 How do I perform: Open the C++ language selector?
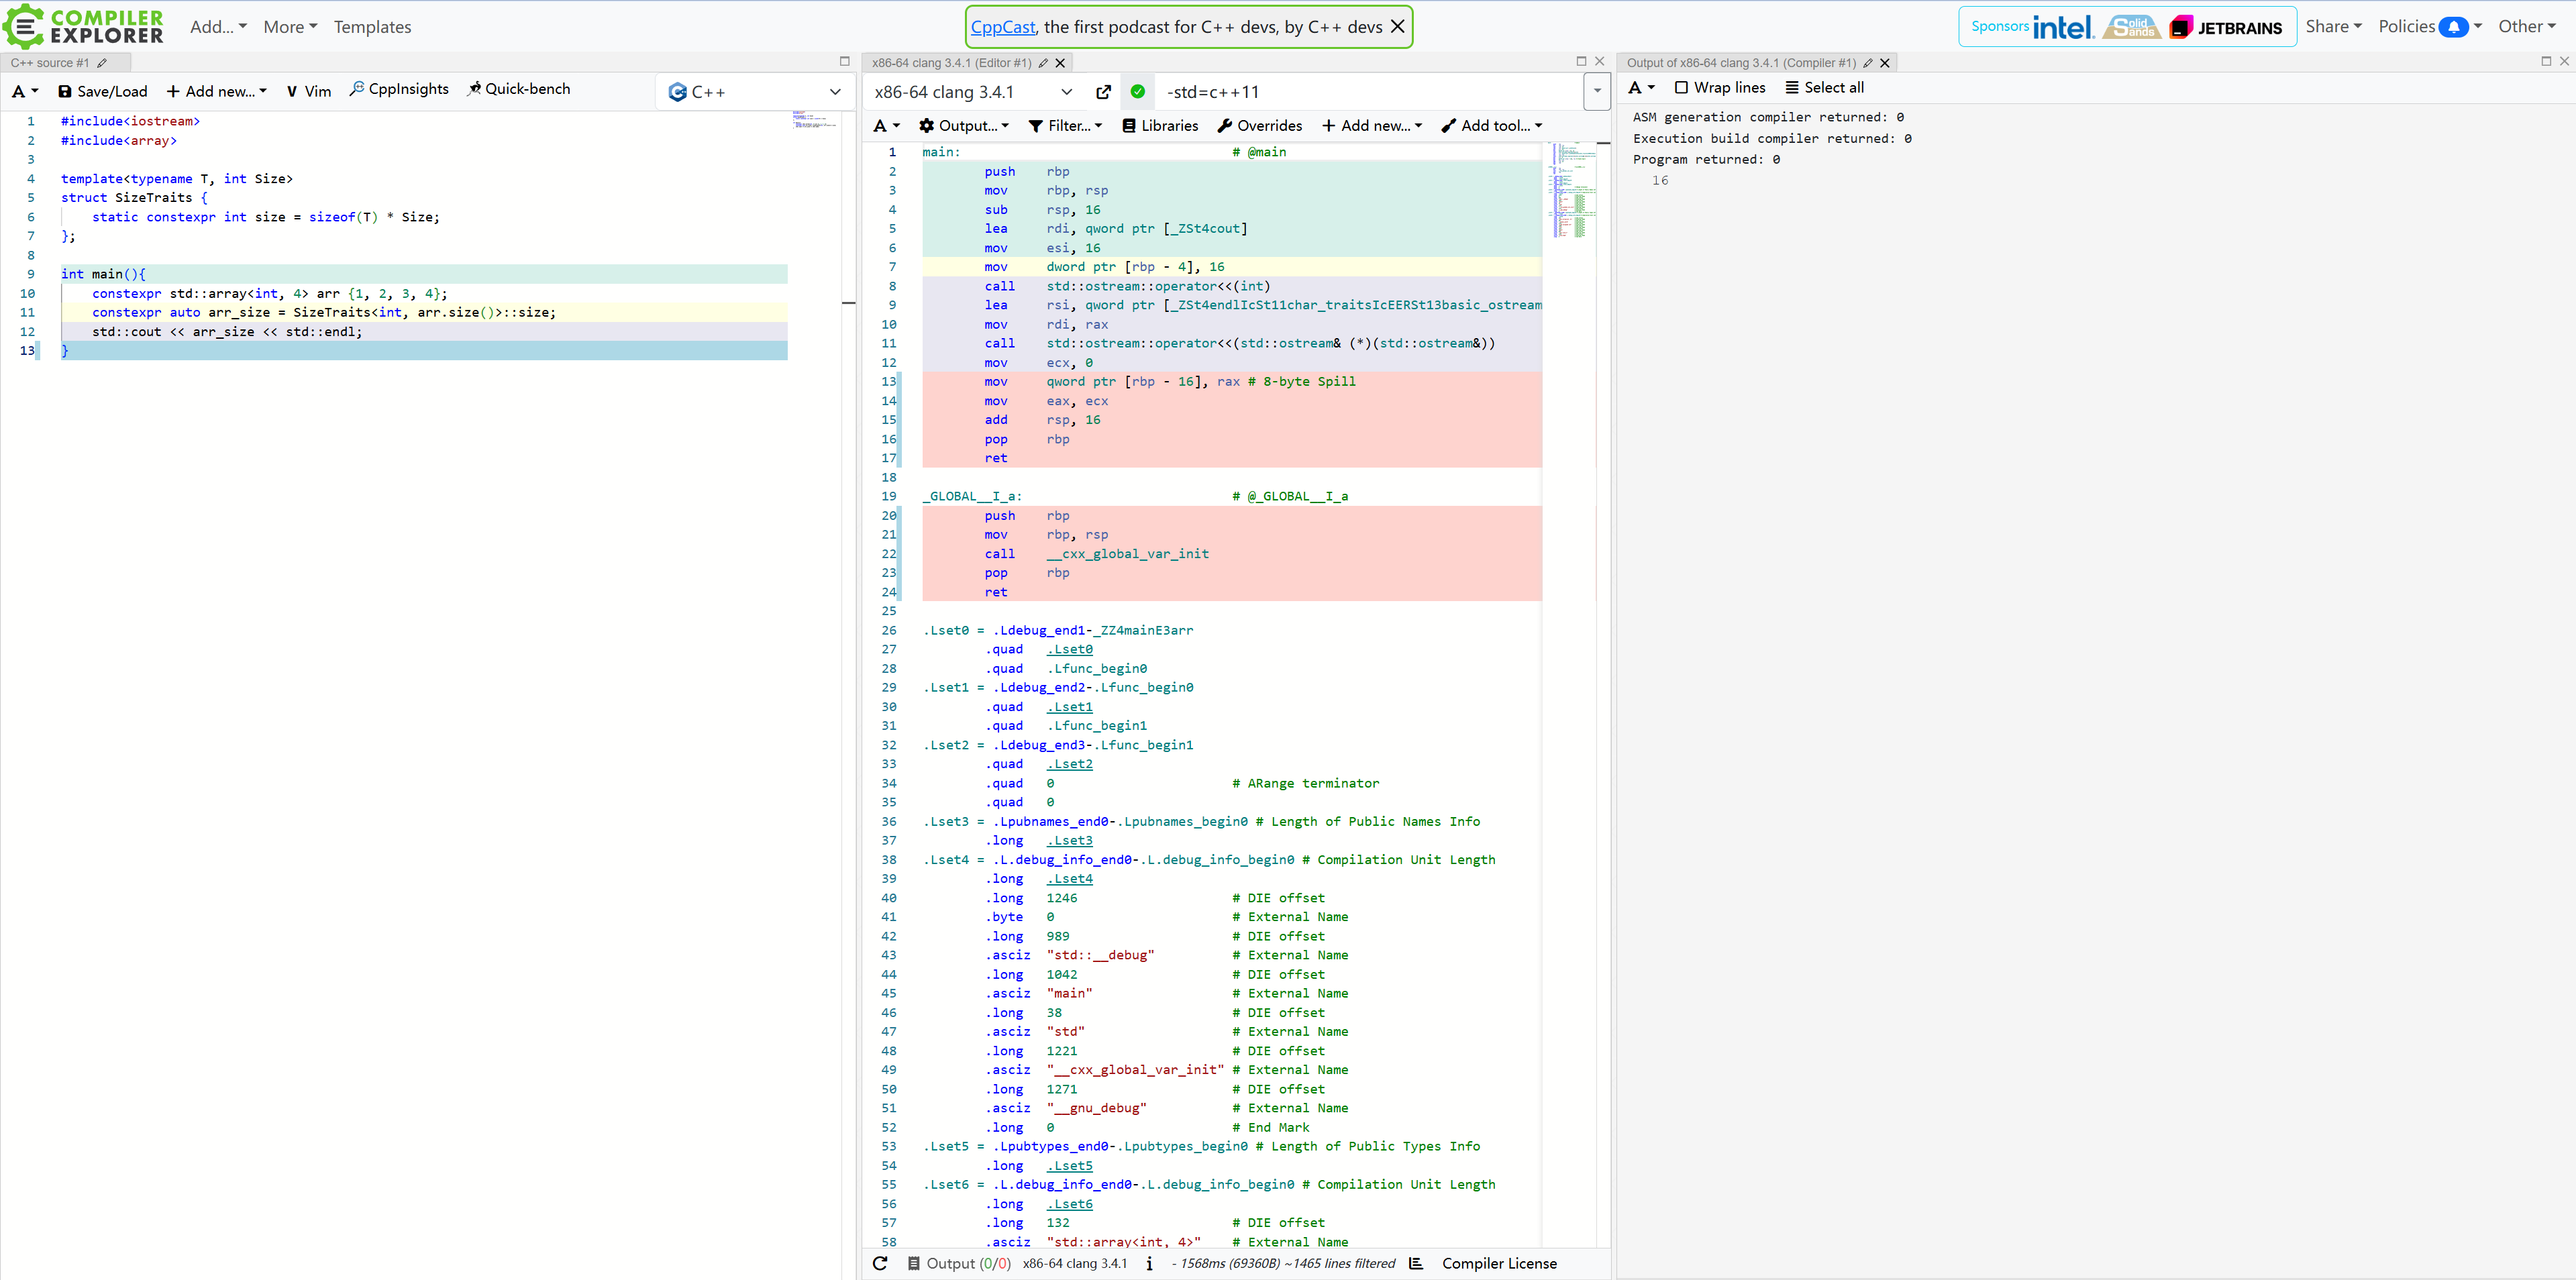(754, 92)
